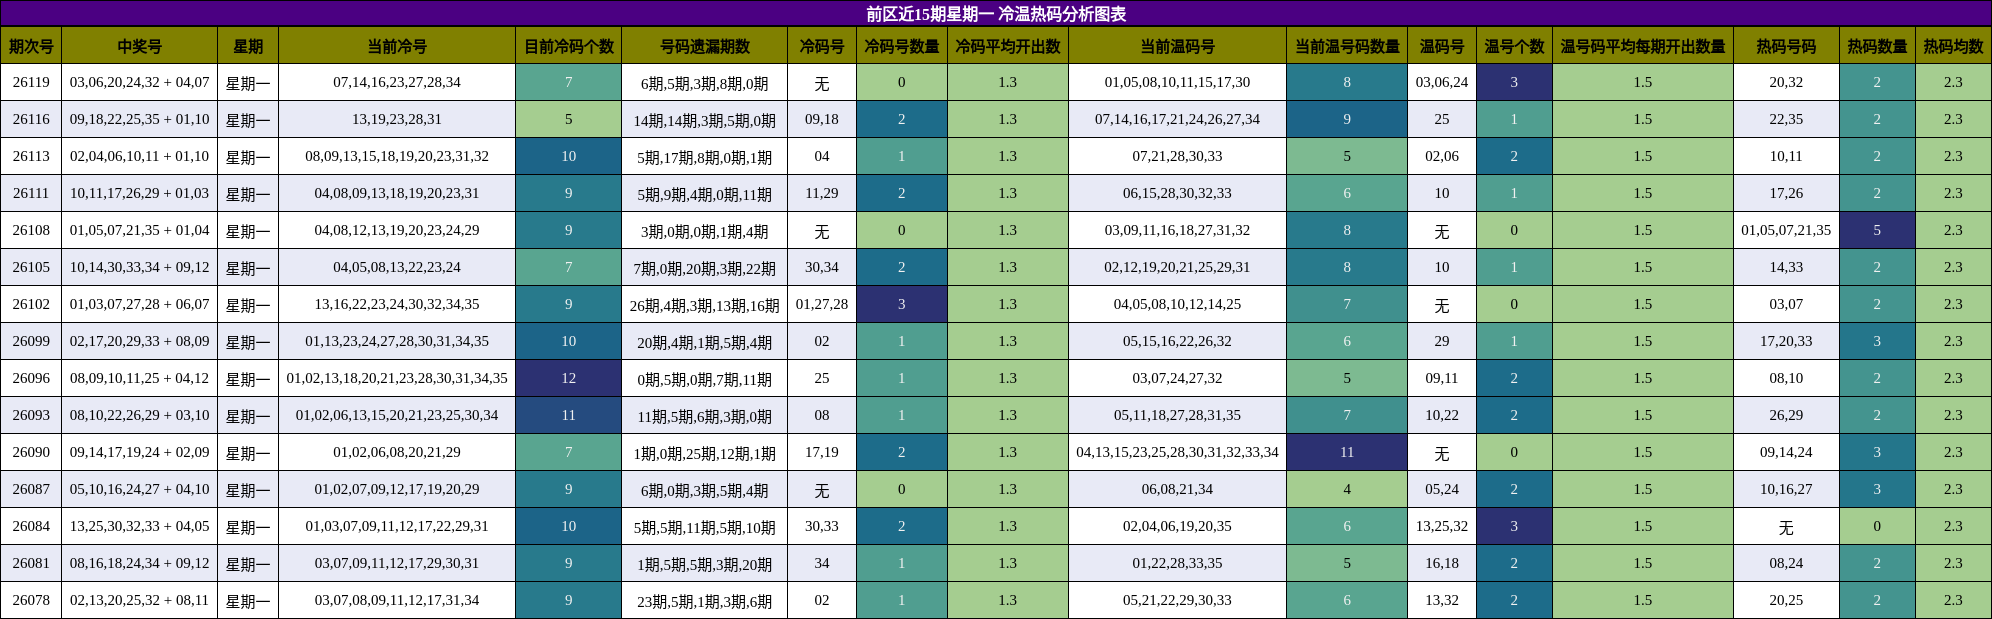Click winning numbers 01,05,07,21,35 + 01,04
Image resolution: width=1992 pixels, height=619 pixels.
[x=140, y=230]
